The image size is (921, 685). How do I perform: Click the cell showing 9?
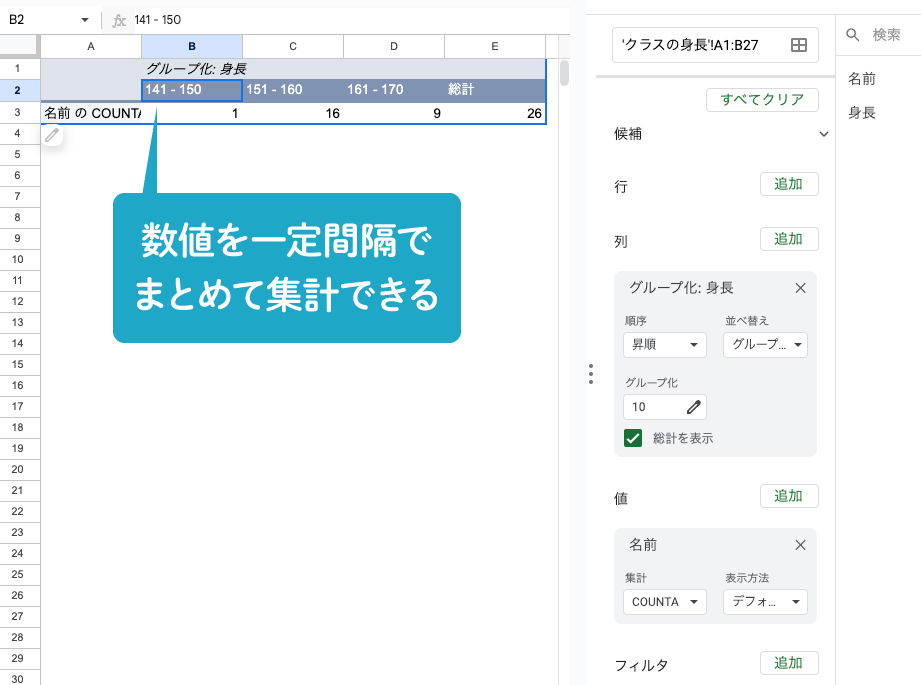(394, 113)
